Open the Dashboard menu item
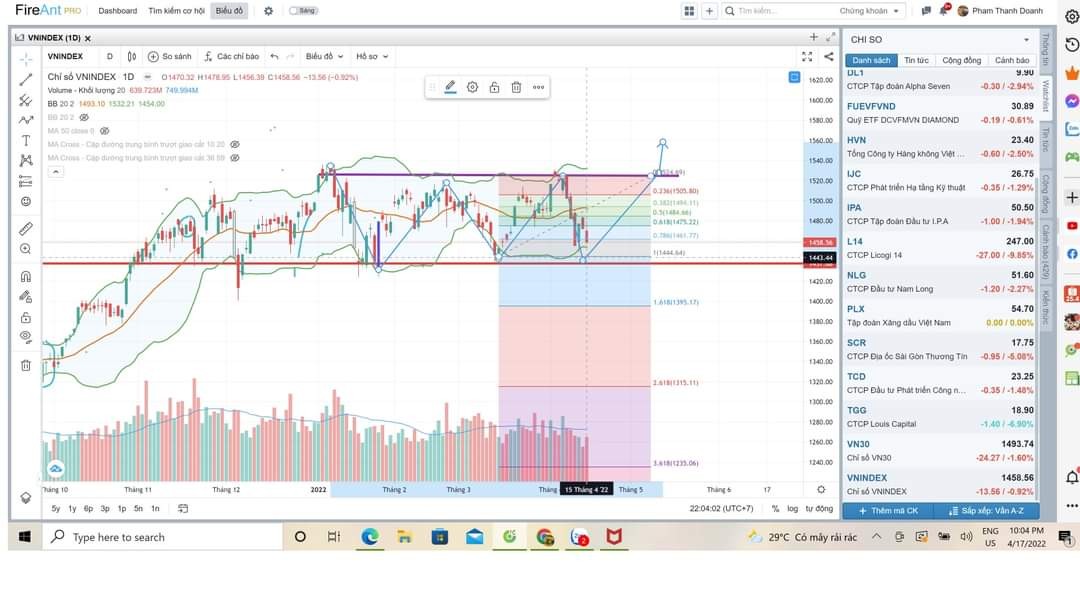The width and height of the screenshot is (1080, 608). pyautogui.click(x=118, y=11)
